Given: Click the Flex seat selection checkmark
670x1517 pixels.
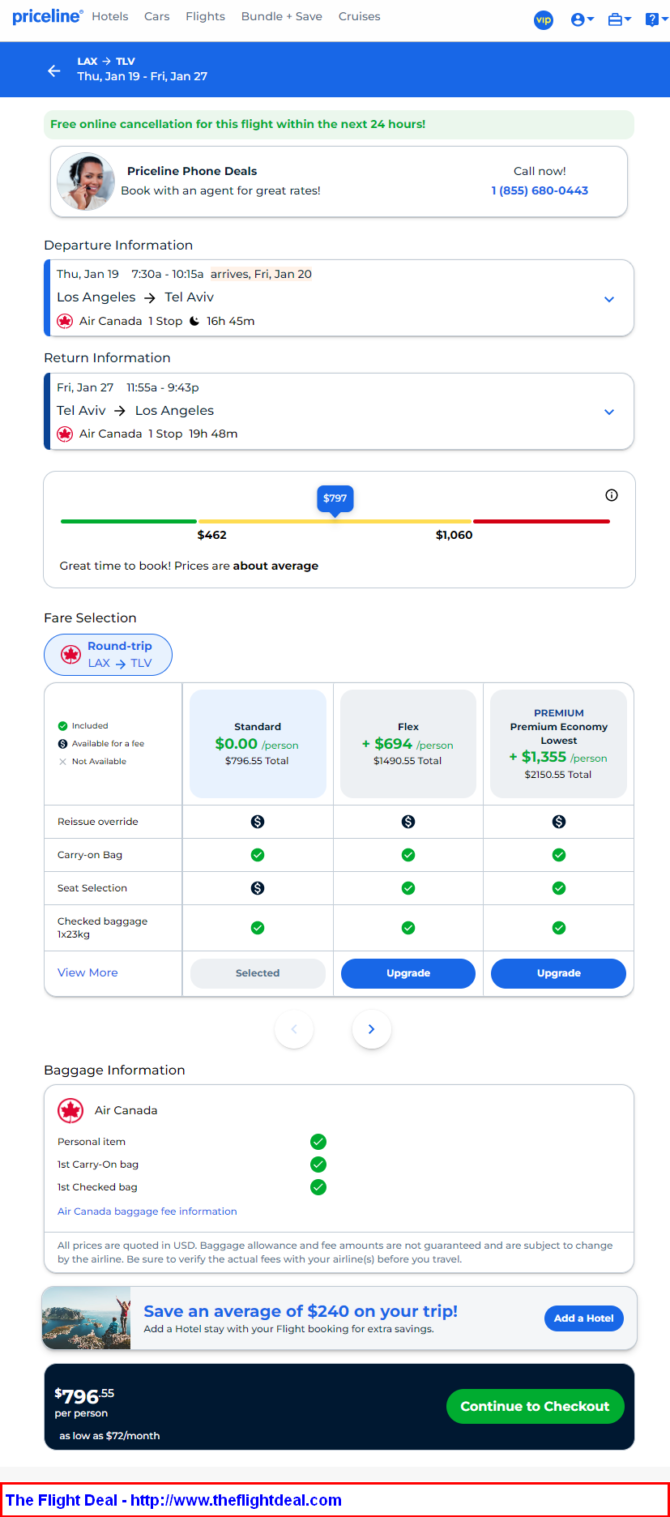Looking at the screenshot, I should tap(408, 888).
